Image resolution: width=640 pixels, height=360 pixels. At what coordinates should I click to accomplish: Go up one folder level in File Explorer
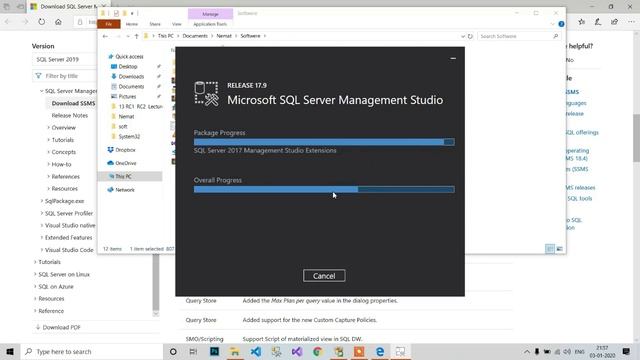point(136,36)
